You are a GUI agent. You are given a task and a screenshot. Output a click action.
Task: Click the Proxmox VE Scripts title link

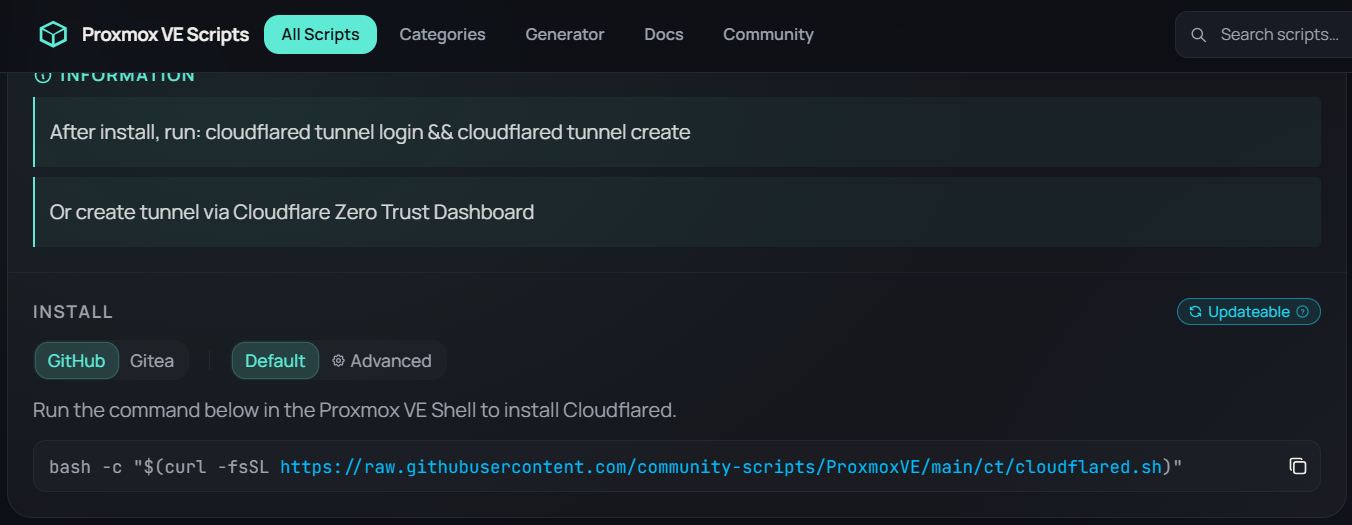[x=165, y=35]
